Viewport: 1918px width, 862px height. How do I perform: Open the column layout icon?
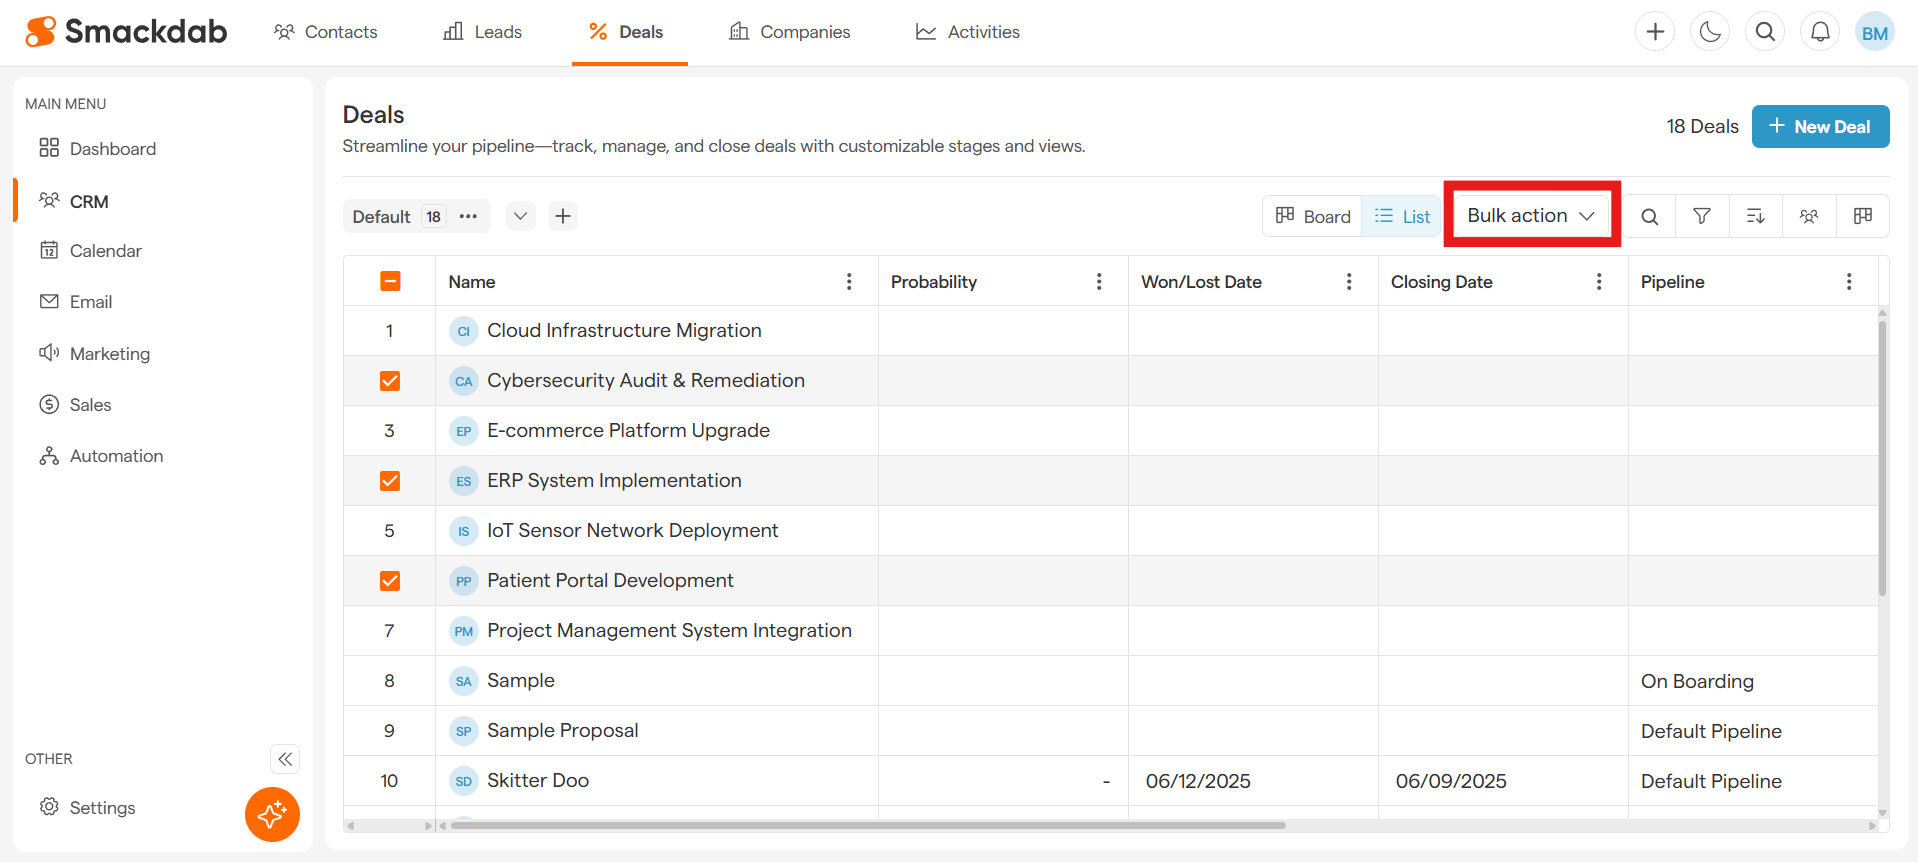pos(1862,216)
